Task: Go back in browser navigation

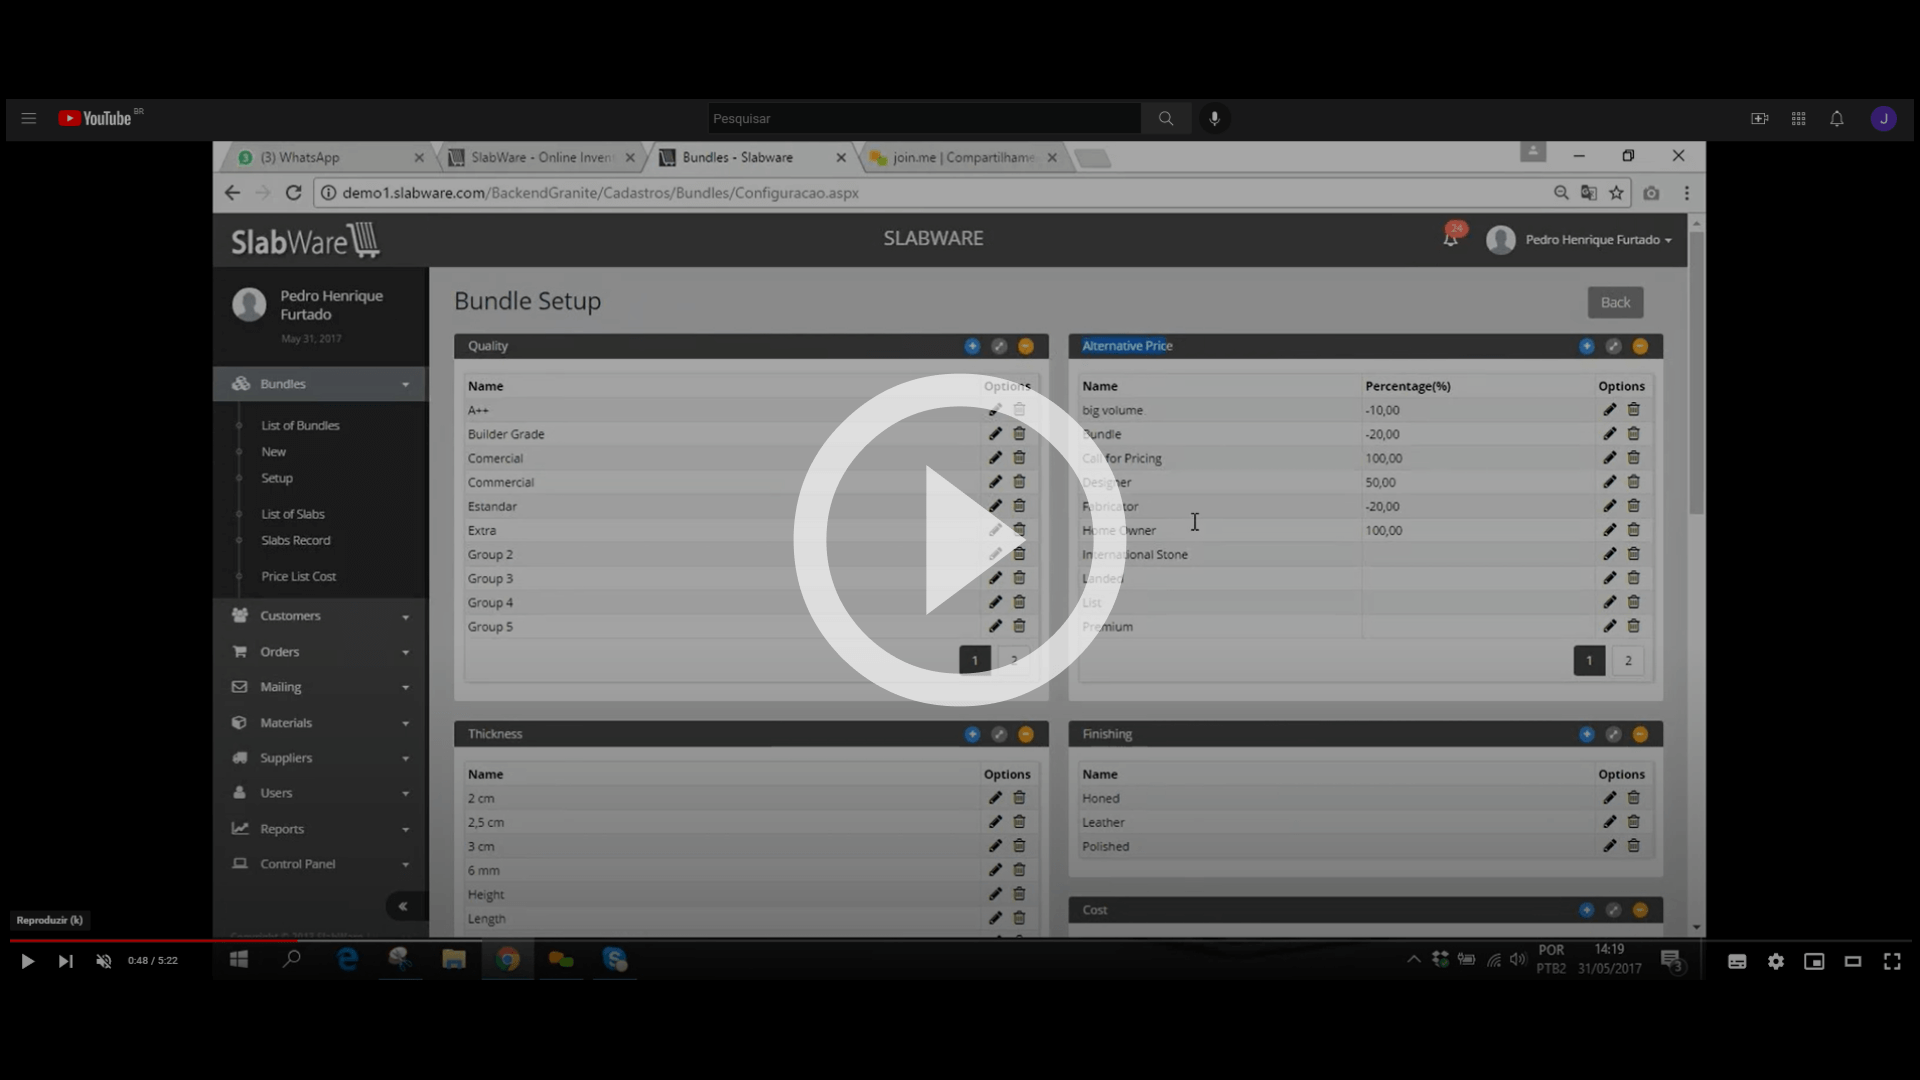Action: tap(232, 193)
